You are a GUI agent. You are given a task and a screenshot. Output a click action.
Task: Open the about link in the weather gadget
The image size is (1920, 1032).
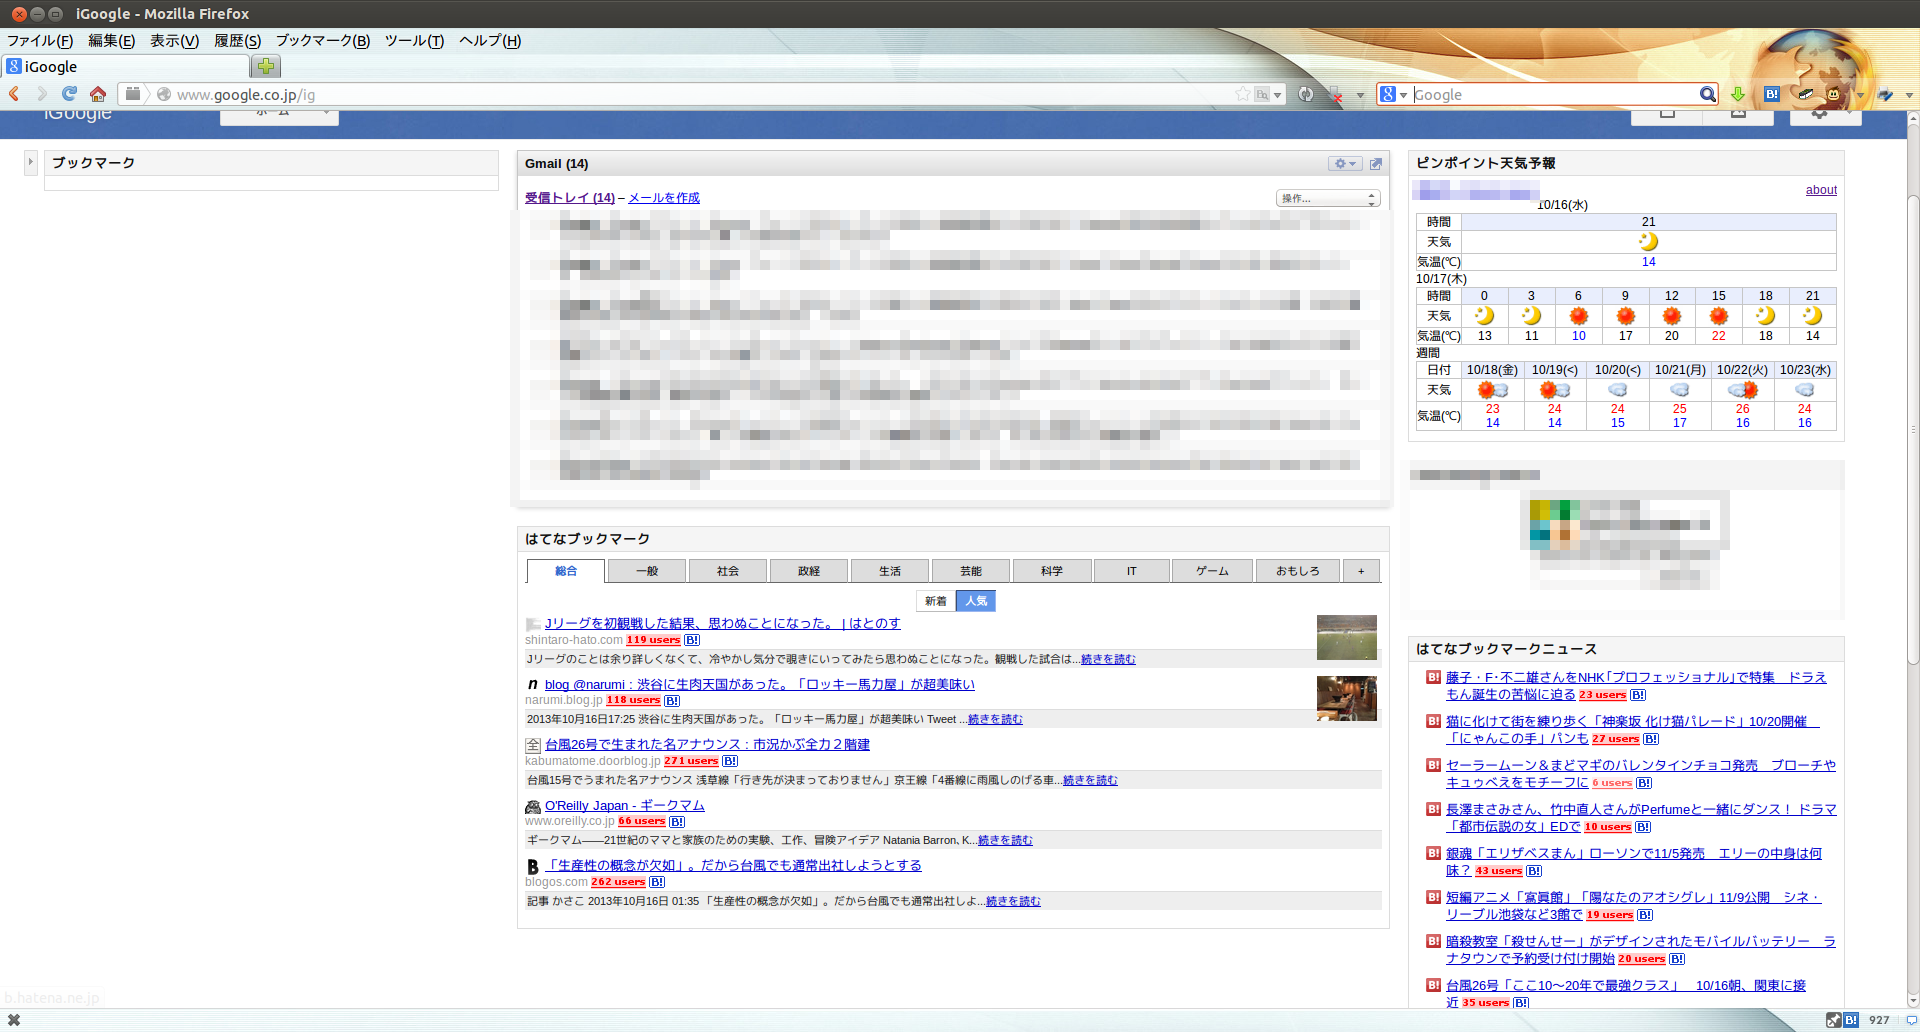point(1821,190)
